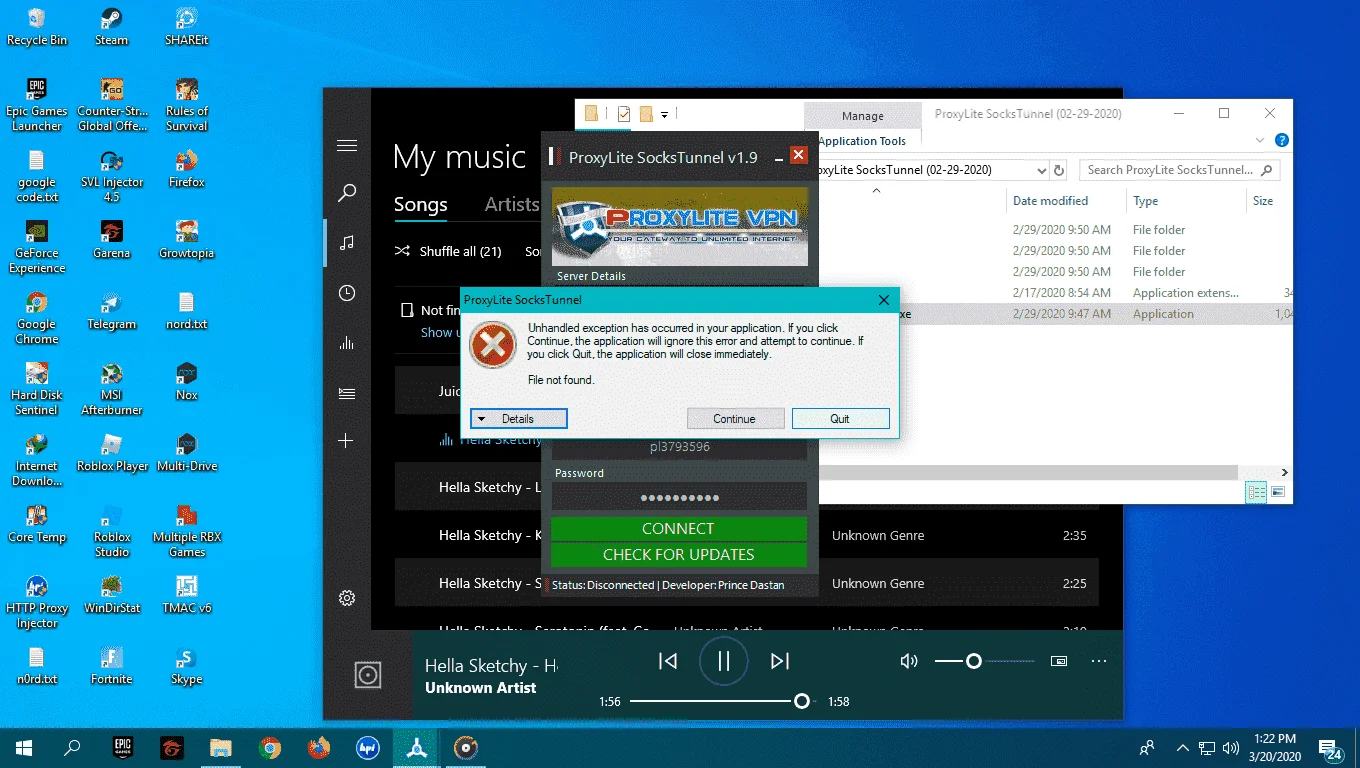The height and width of the screenshot is (768, 1360).
Task: Click the song seek bar handle
Action: click(x=801, y=701)
